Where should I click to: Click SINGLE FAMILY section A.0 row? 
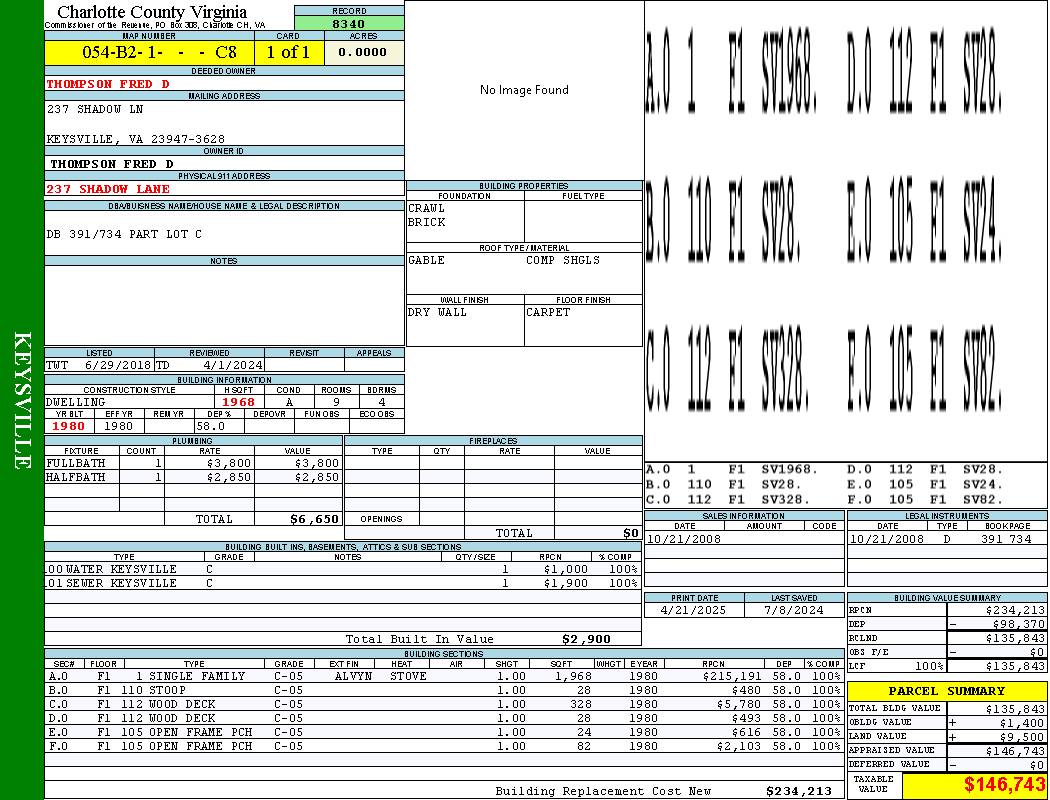(444, 676)
